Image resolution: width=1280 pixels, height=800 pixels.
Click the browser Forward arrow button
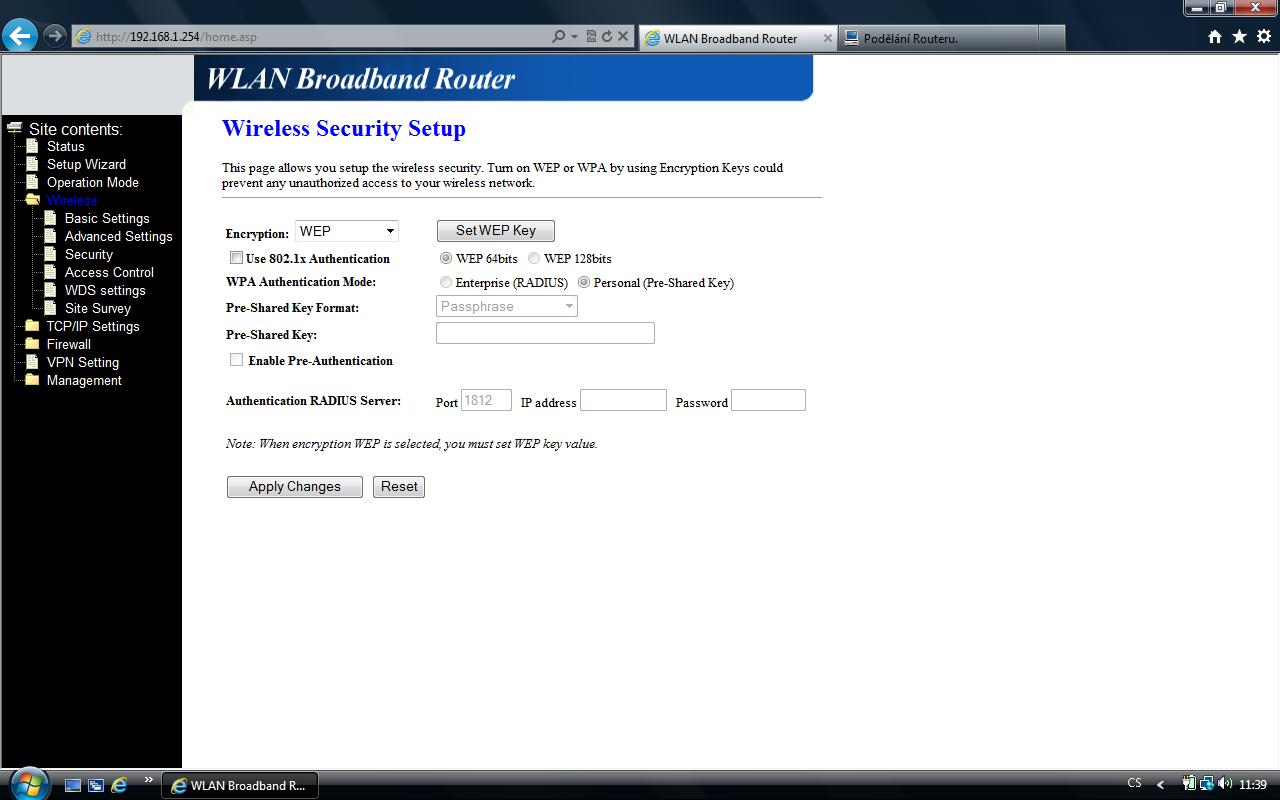(54, 36)
